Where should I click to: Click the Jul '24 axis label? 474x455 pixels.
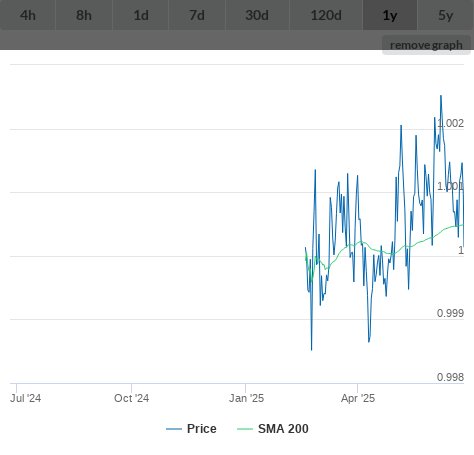pos(26,398)
